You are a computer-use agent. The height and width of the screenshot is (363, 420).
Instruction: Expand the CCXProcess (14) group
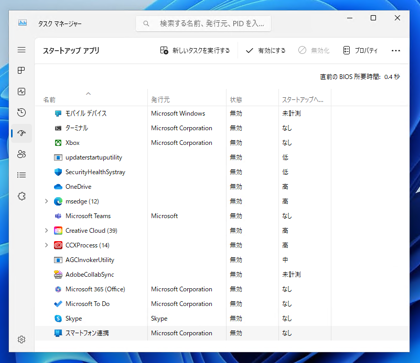click(x=46, y=245)
